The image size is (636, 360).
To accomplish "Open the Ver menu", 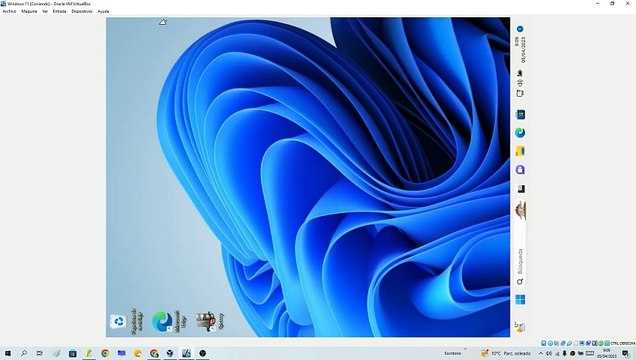I will coord(45,11).
